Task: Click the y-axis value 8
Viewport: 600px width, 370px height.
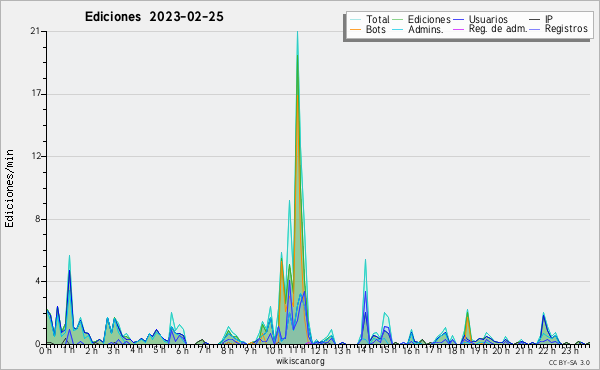Action: 38,219
